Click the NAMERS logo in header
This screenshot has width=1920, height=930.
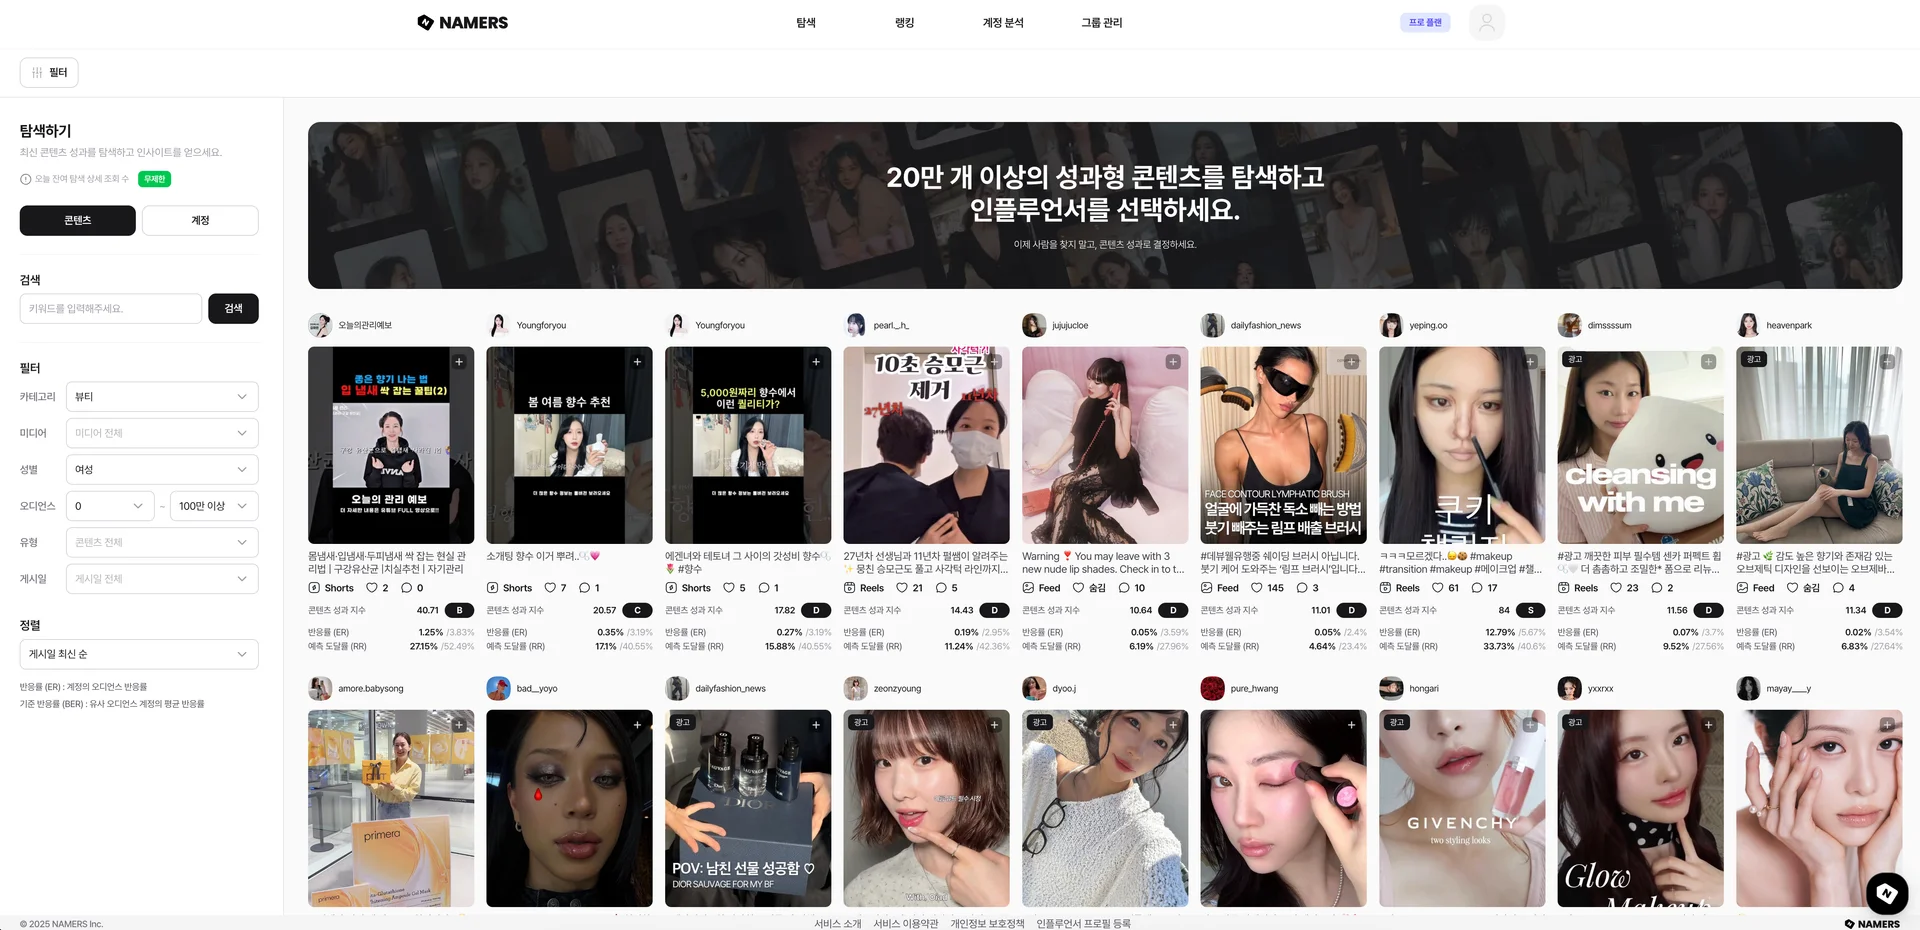click(x=462, y=22)
